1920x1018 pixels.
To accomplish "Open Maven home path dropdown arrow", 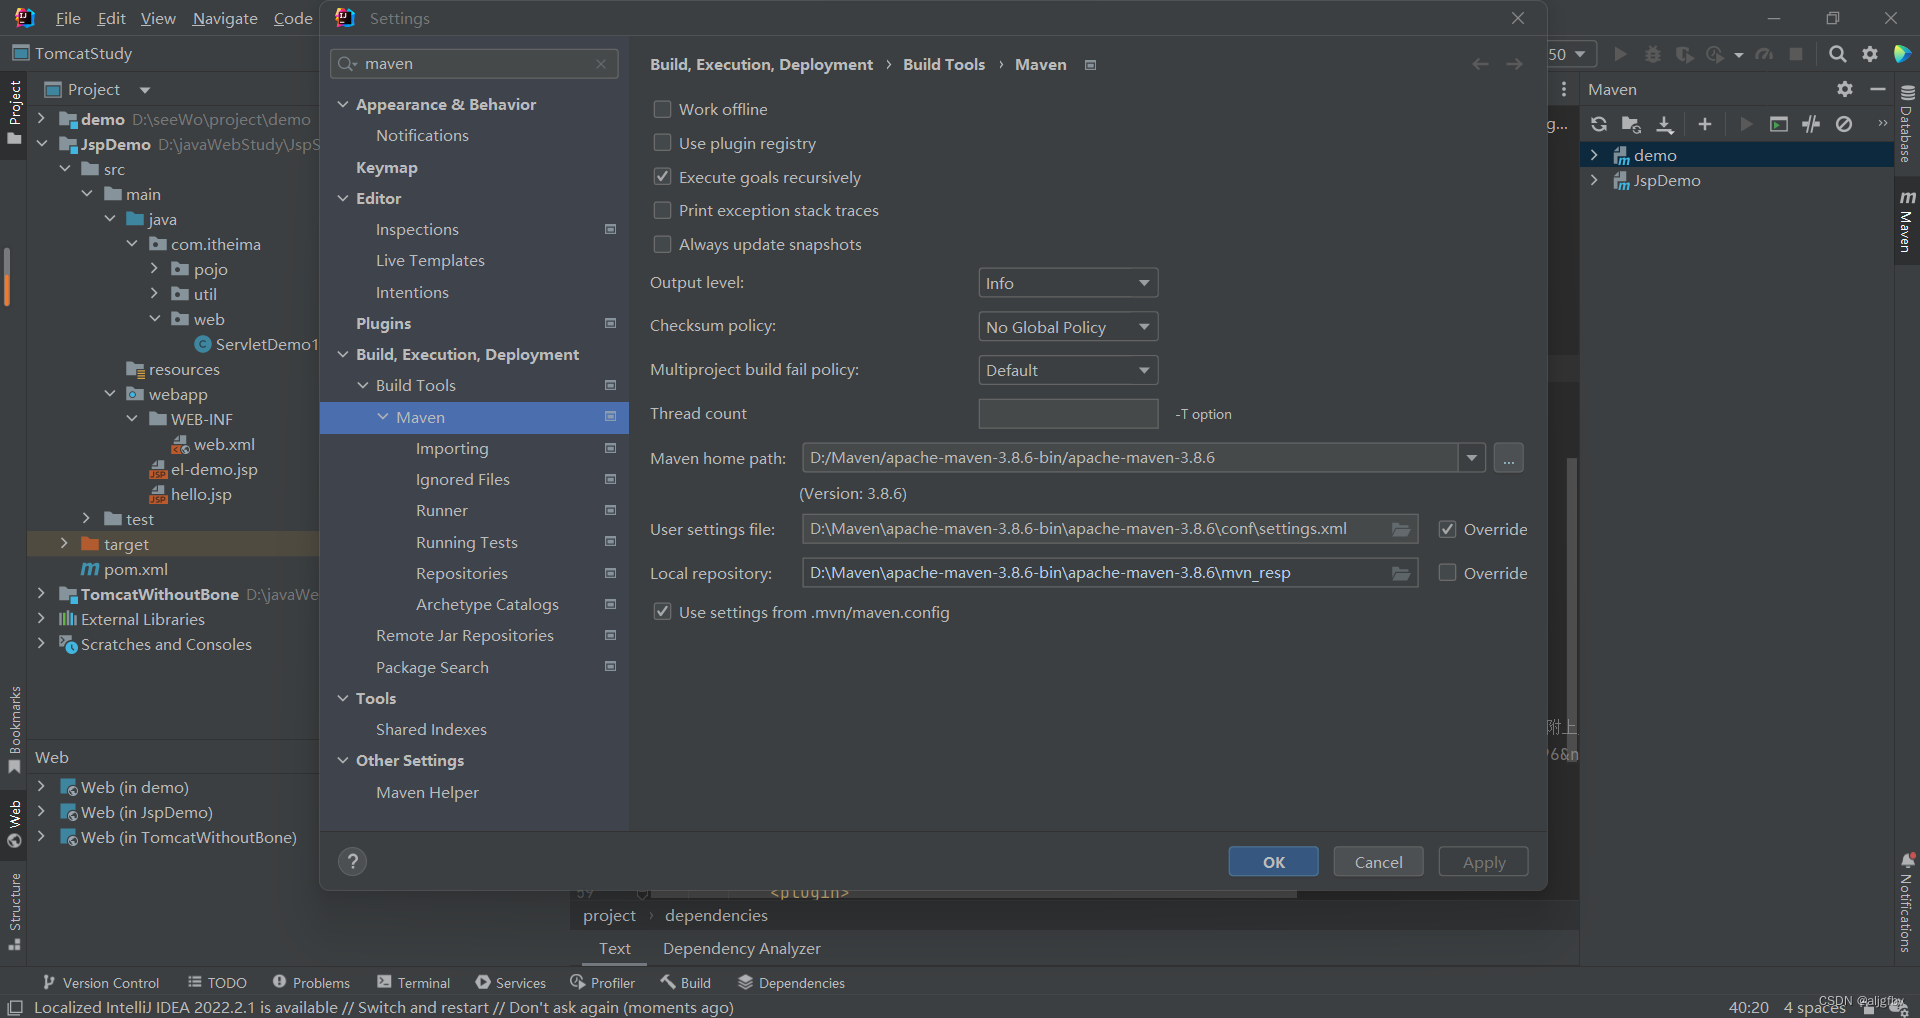I will pos(1471,458).
